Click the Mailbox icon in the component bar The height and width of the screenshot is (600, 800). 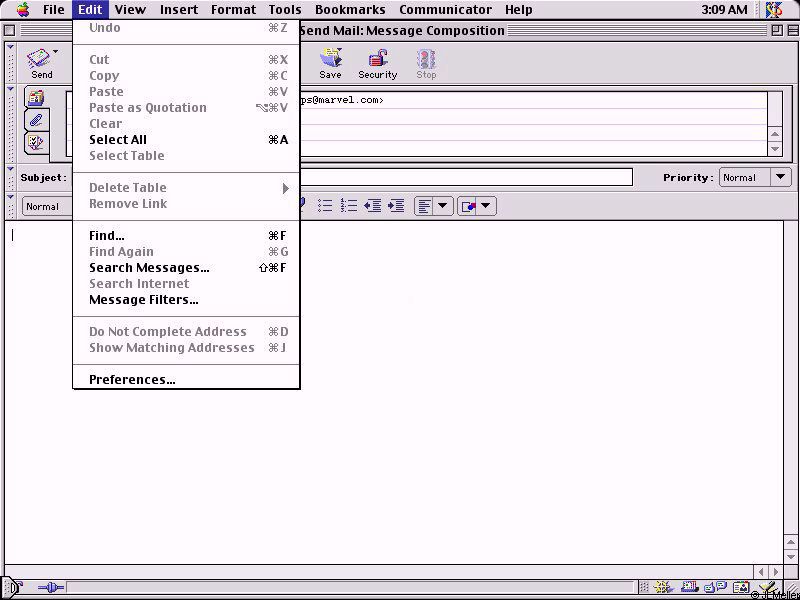[x=689, y=587]
